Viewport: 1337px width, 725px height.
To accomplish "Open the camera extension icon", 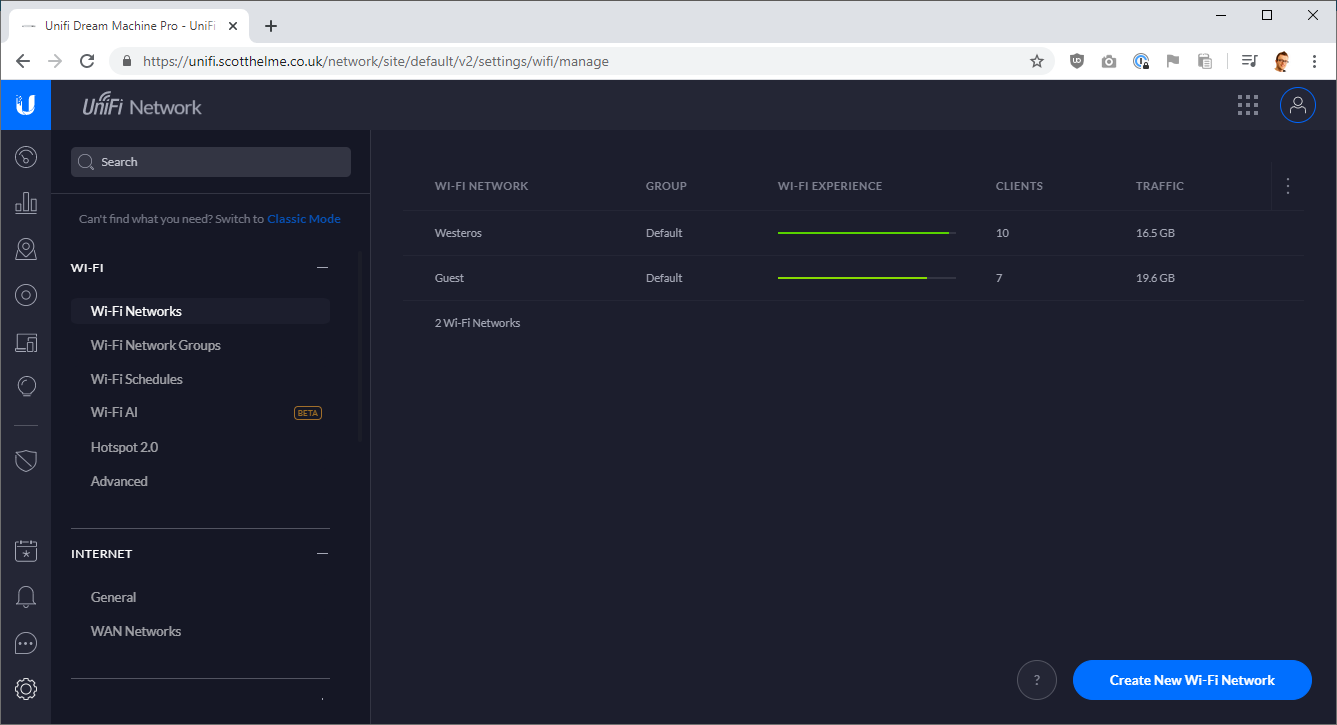I will pos(1109,61).
